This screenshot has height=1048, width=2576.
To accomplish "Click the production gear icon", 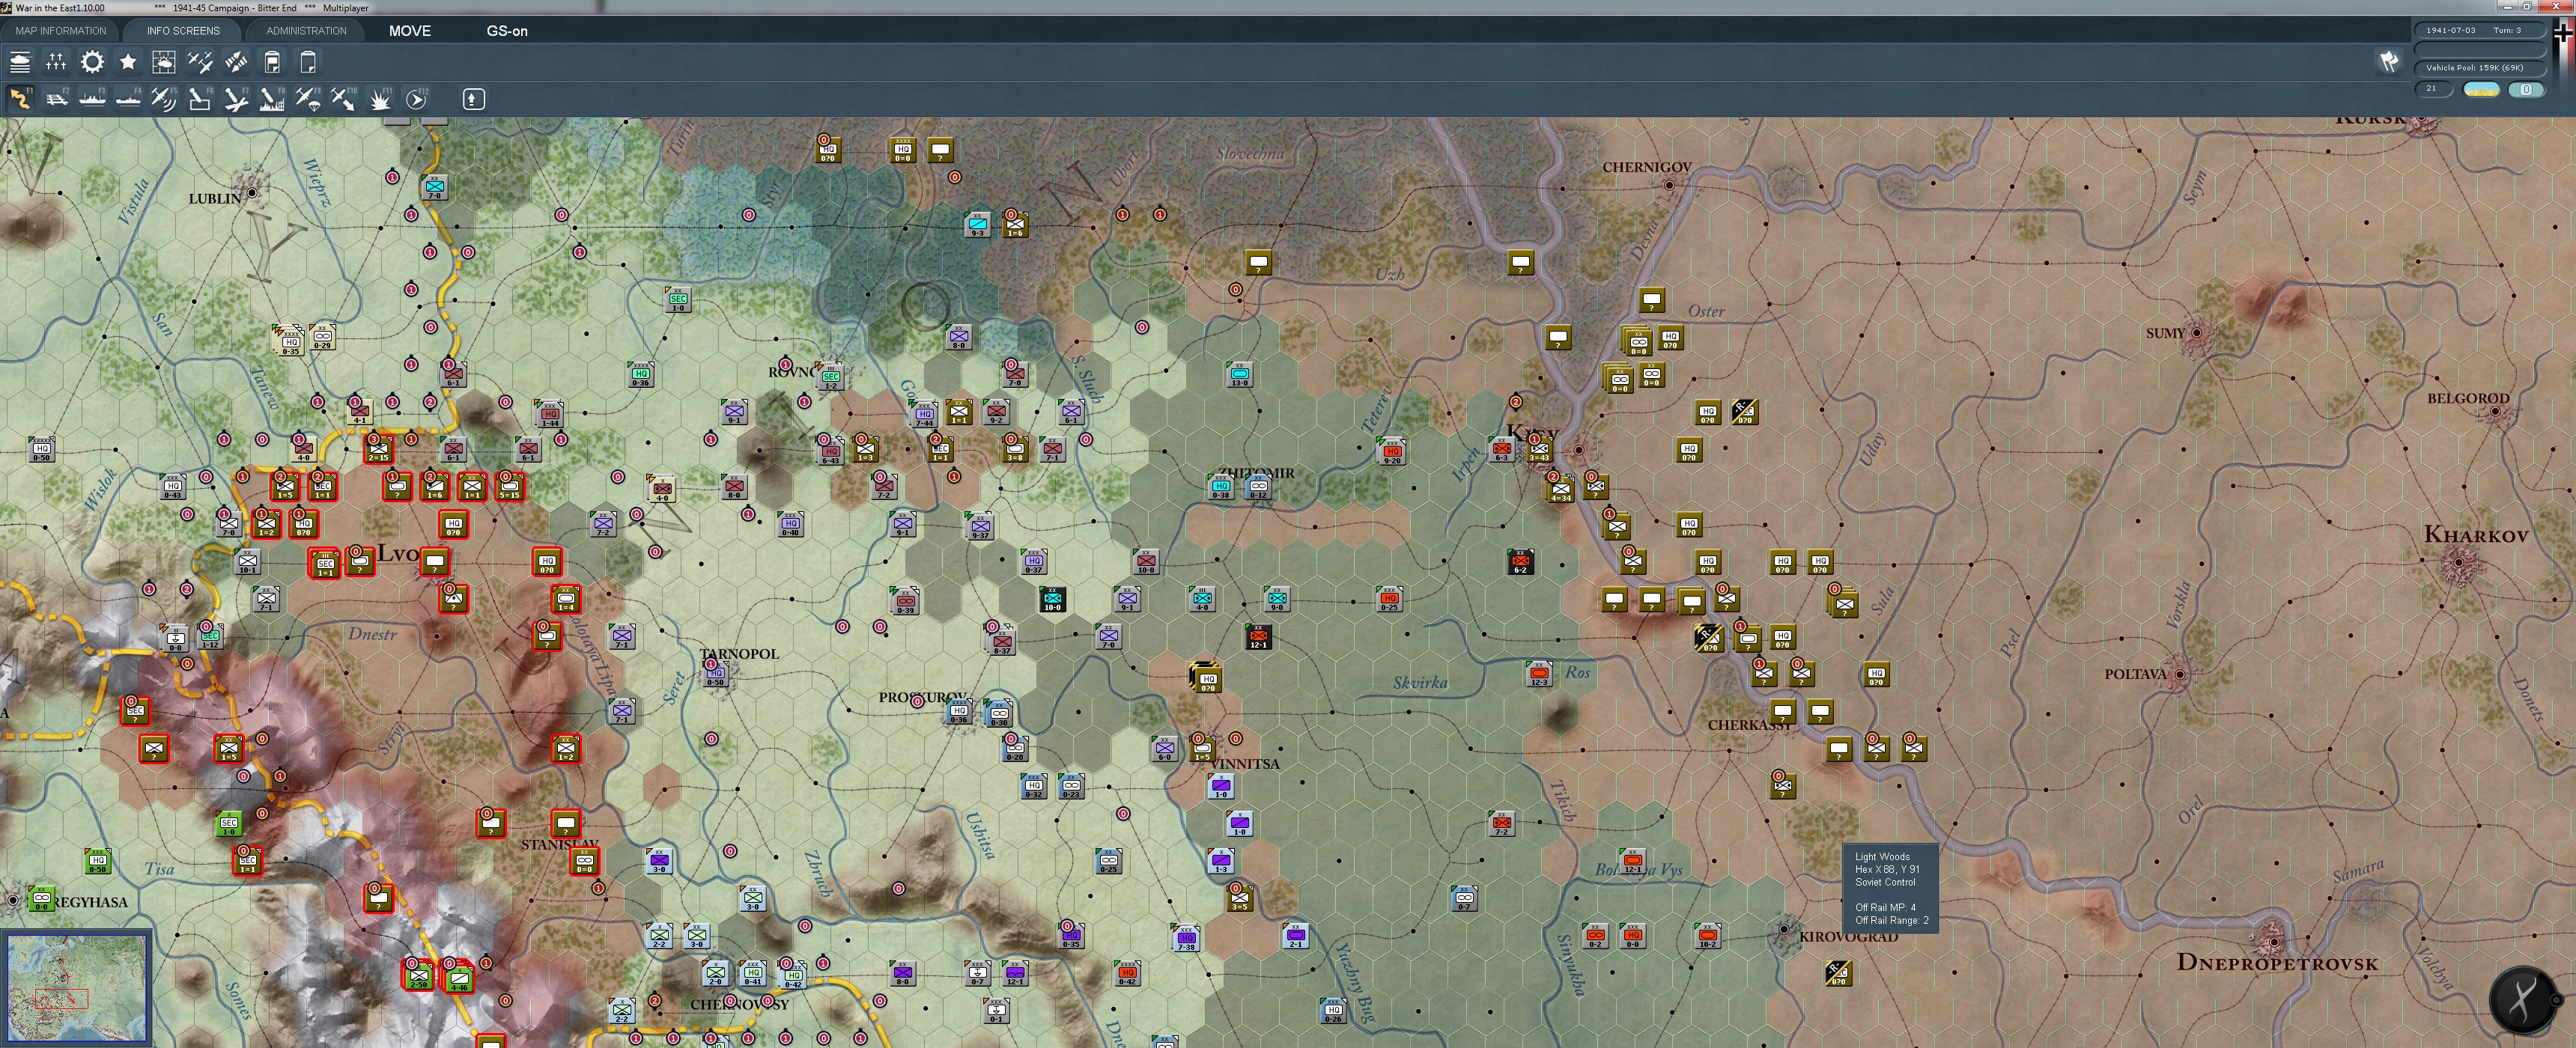I will click(x=92, y=63).
